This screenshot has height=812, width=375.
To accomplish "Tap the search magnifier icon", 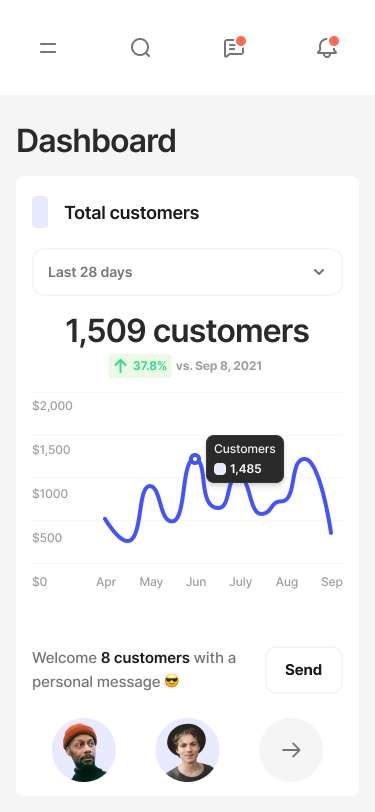I will pyautogui.click(x=140, y=48).
